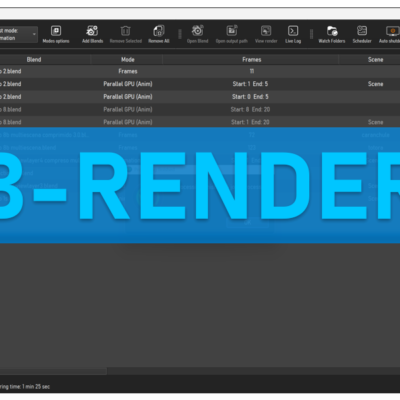This screenshot has width=400, height=400.
Task: Click the 'Start: 0 End: 5' cell
Action: (250, 97)
